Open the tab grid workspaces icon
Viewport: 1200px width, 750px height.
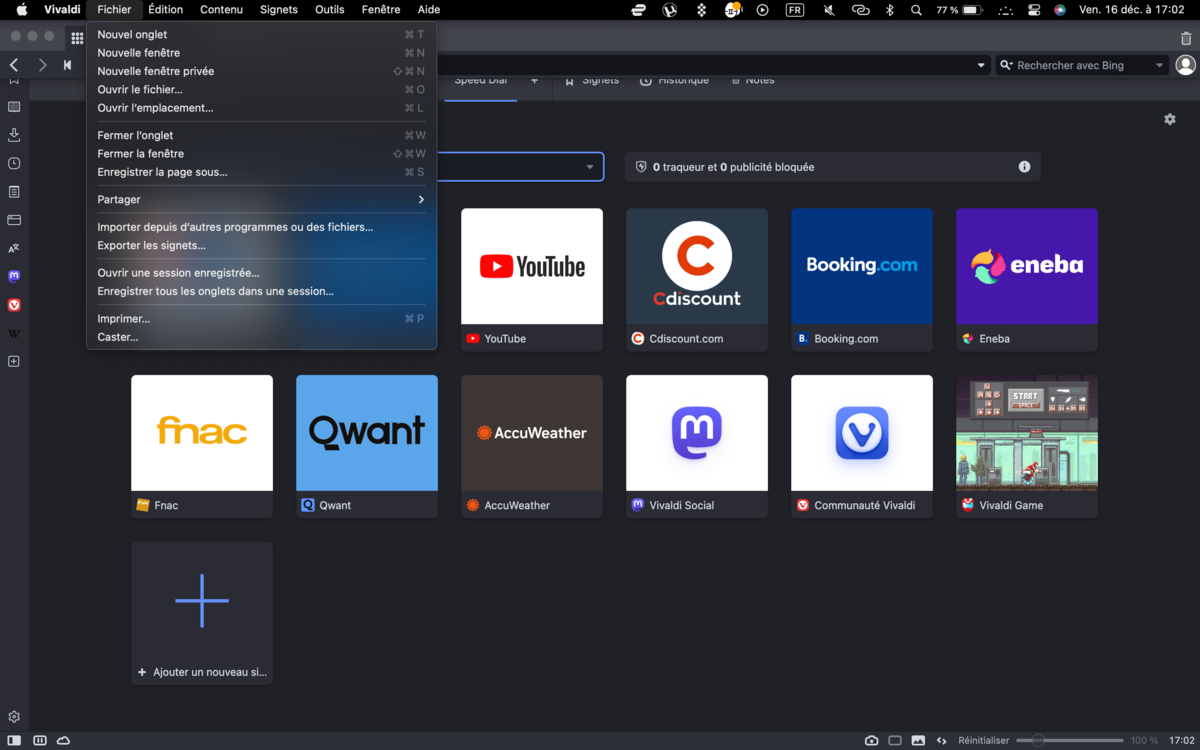click(x=77, y=38)
